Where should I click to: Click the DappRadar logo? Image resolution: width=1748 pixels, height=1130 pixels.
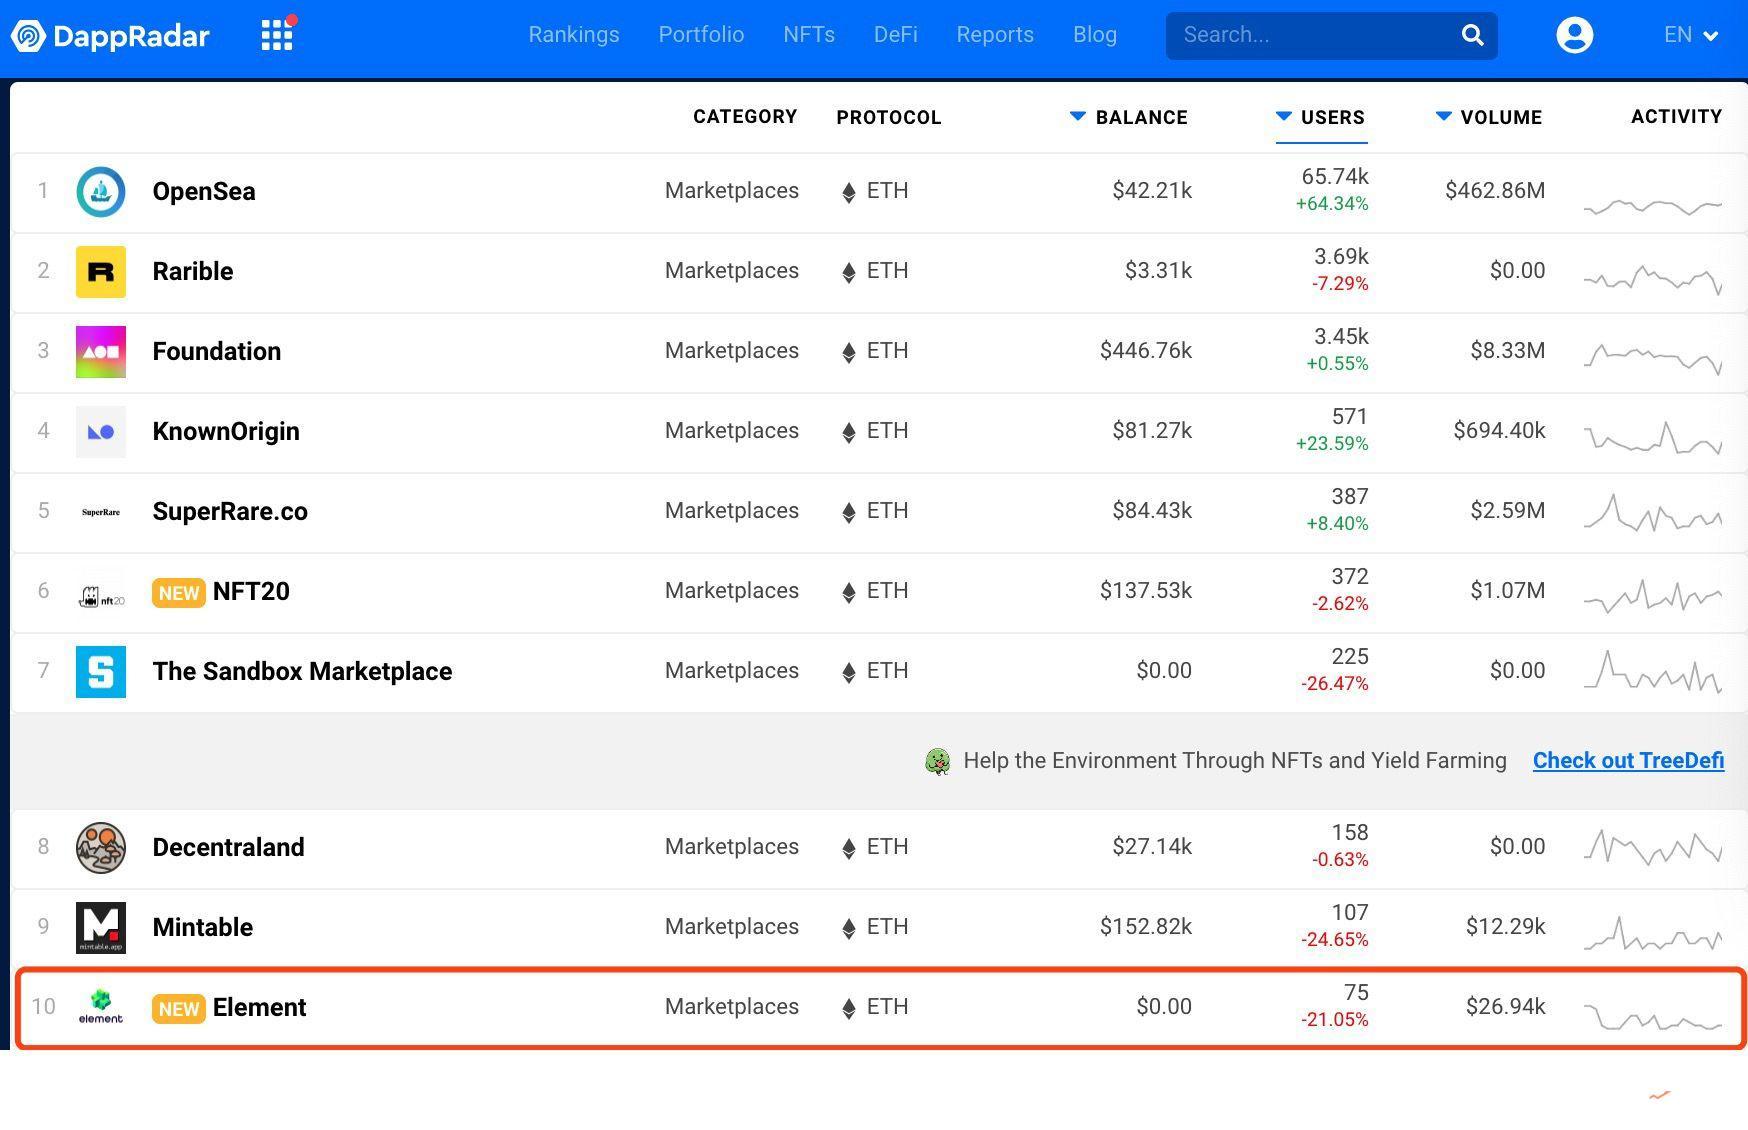point(110,36)
